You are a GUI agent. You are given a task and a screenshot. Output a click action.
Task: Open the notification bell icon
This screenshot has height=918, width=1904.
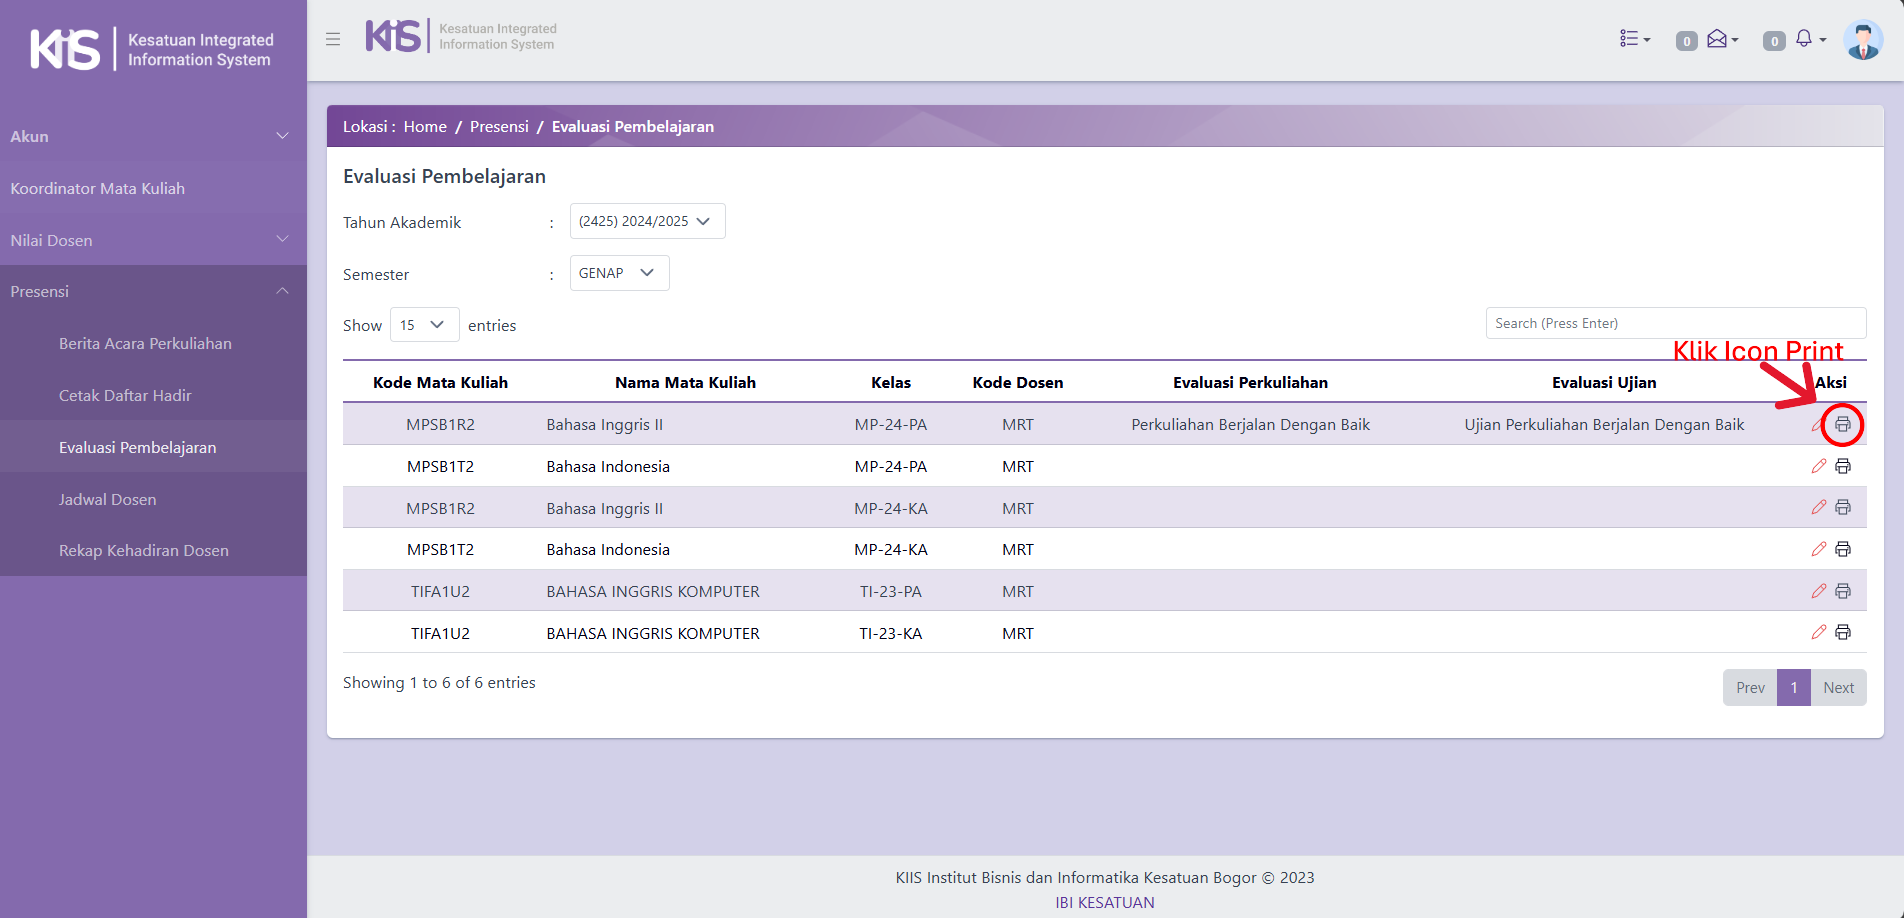[x=1806, y=39]
